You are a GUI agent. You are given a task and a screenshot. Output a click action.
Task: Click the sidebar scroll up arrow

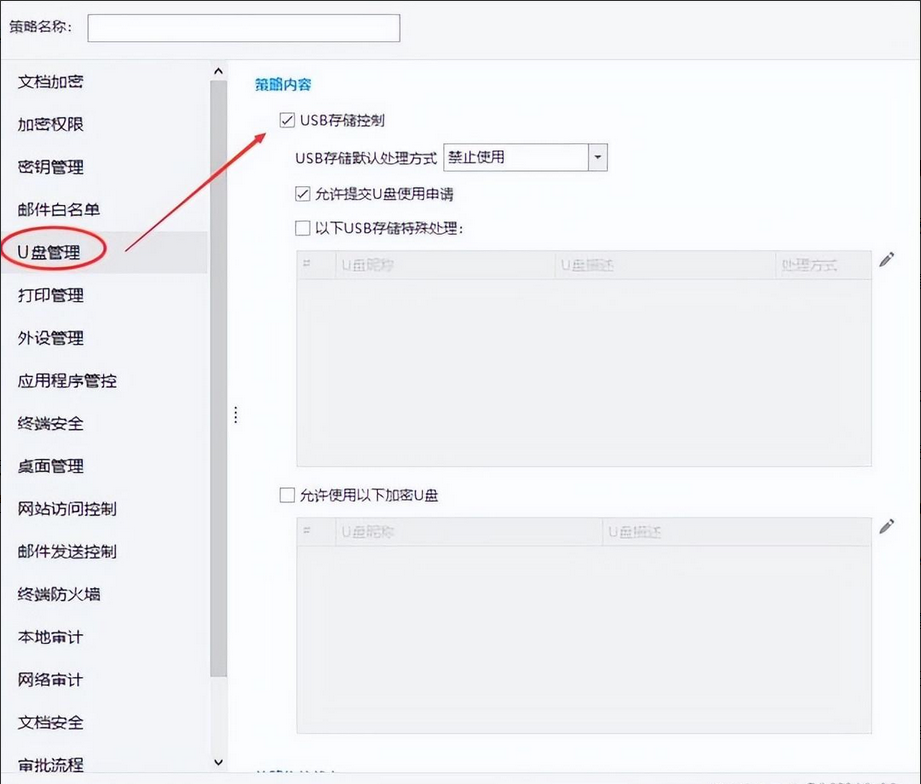[x=219, y=71]
